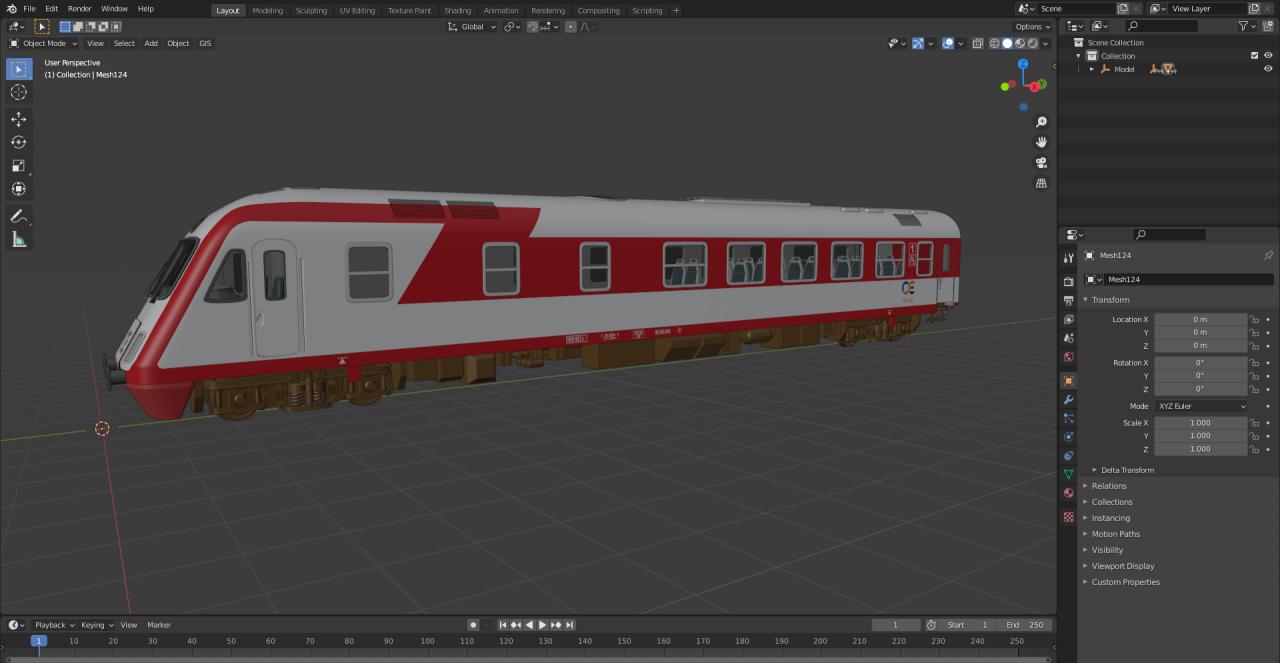
Task: Click the Location X input field
Action: (1200, 319)
